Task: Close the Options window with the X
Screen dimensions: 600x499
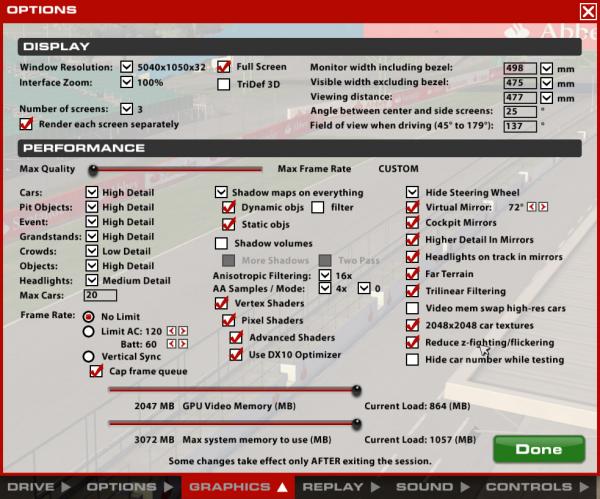Action: pos(588,10)
